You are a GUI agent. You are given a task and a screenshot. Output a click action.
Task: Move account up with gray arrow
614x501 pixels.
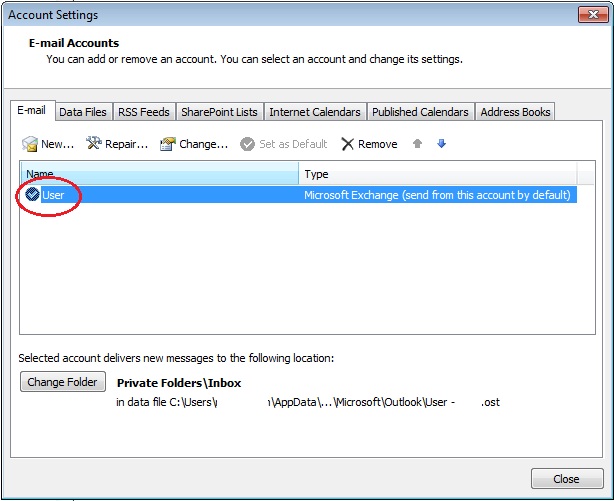[417, 143]
